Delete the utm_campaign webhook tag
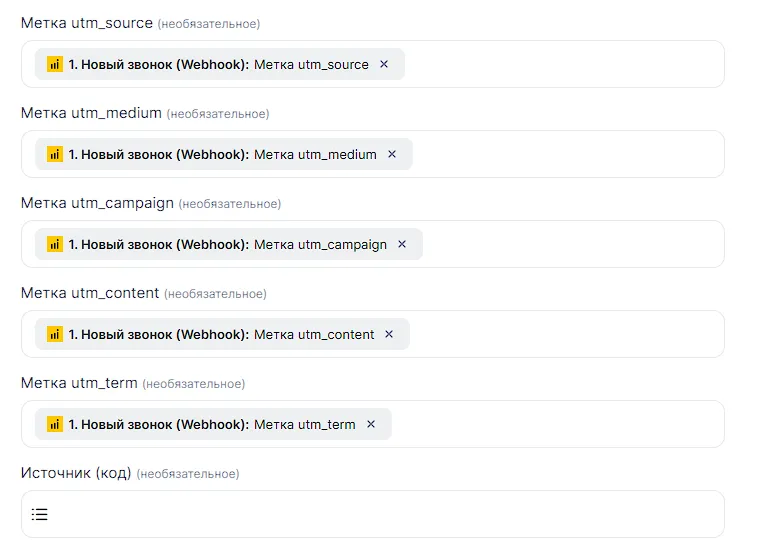762x551 pixels. (402, 244)
